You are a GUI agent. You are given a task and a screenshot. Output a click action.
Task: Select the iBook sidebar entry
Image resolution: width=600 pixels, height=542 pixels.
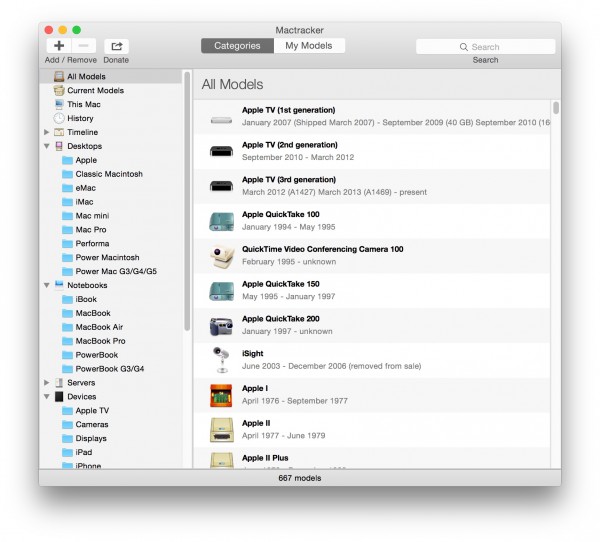coord(79,299)
